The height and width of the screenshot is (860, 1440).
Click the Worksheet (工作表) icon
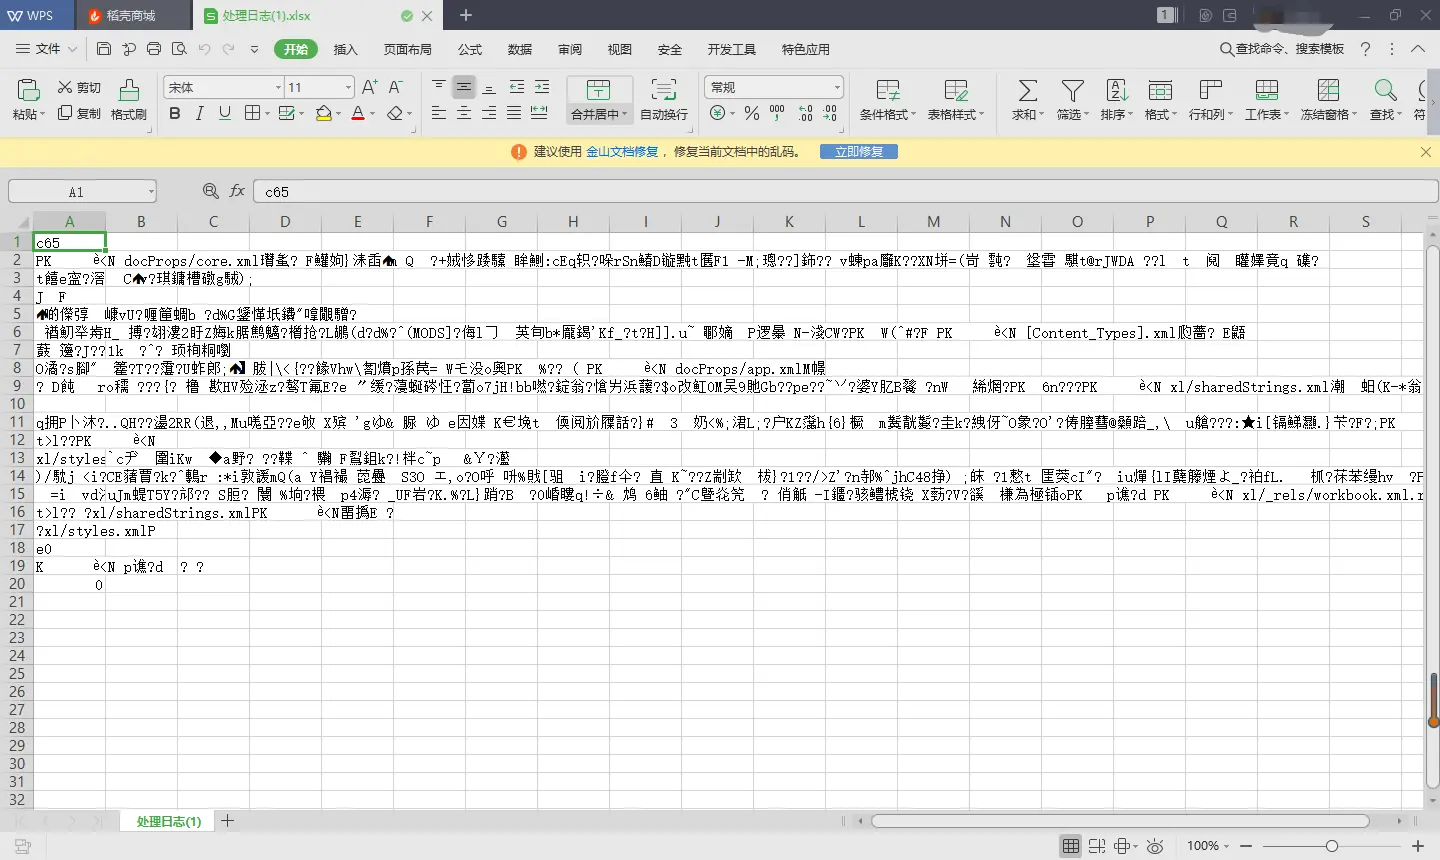(1267, 91)
